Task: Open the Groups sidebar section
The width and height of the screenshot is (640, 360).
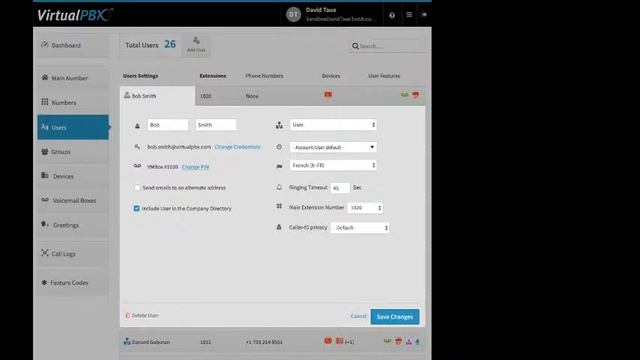Action: coord(73,152)
